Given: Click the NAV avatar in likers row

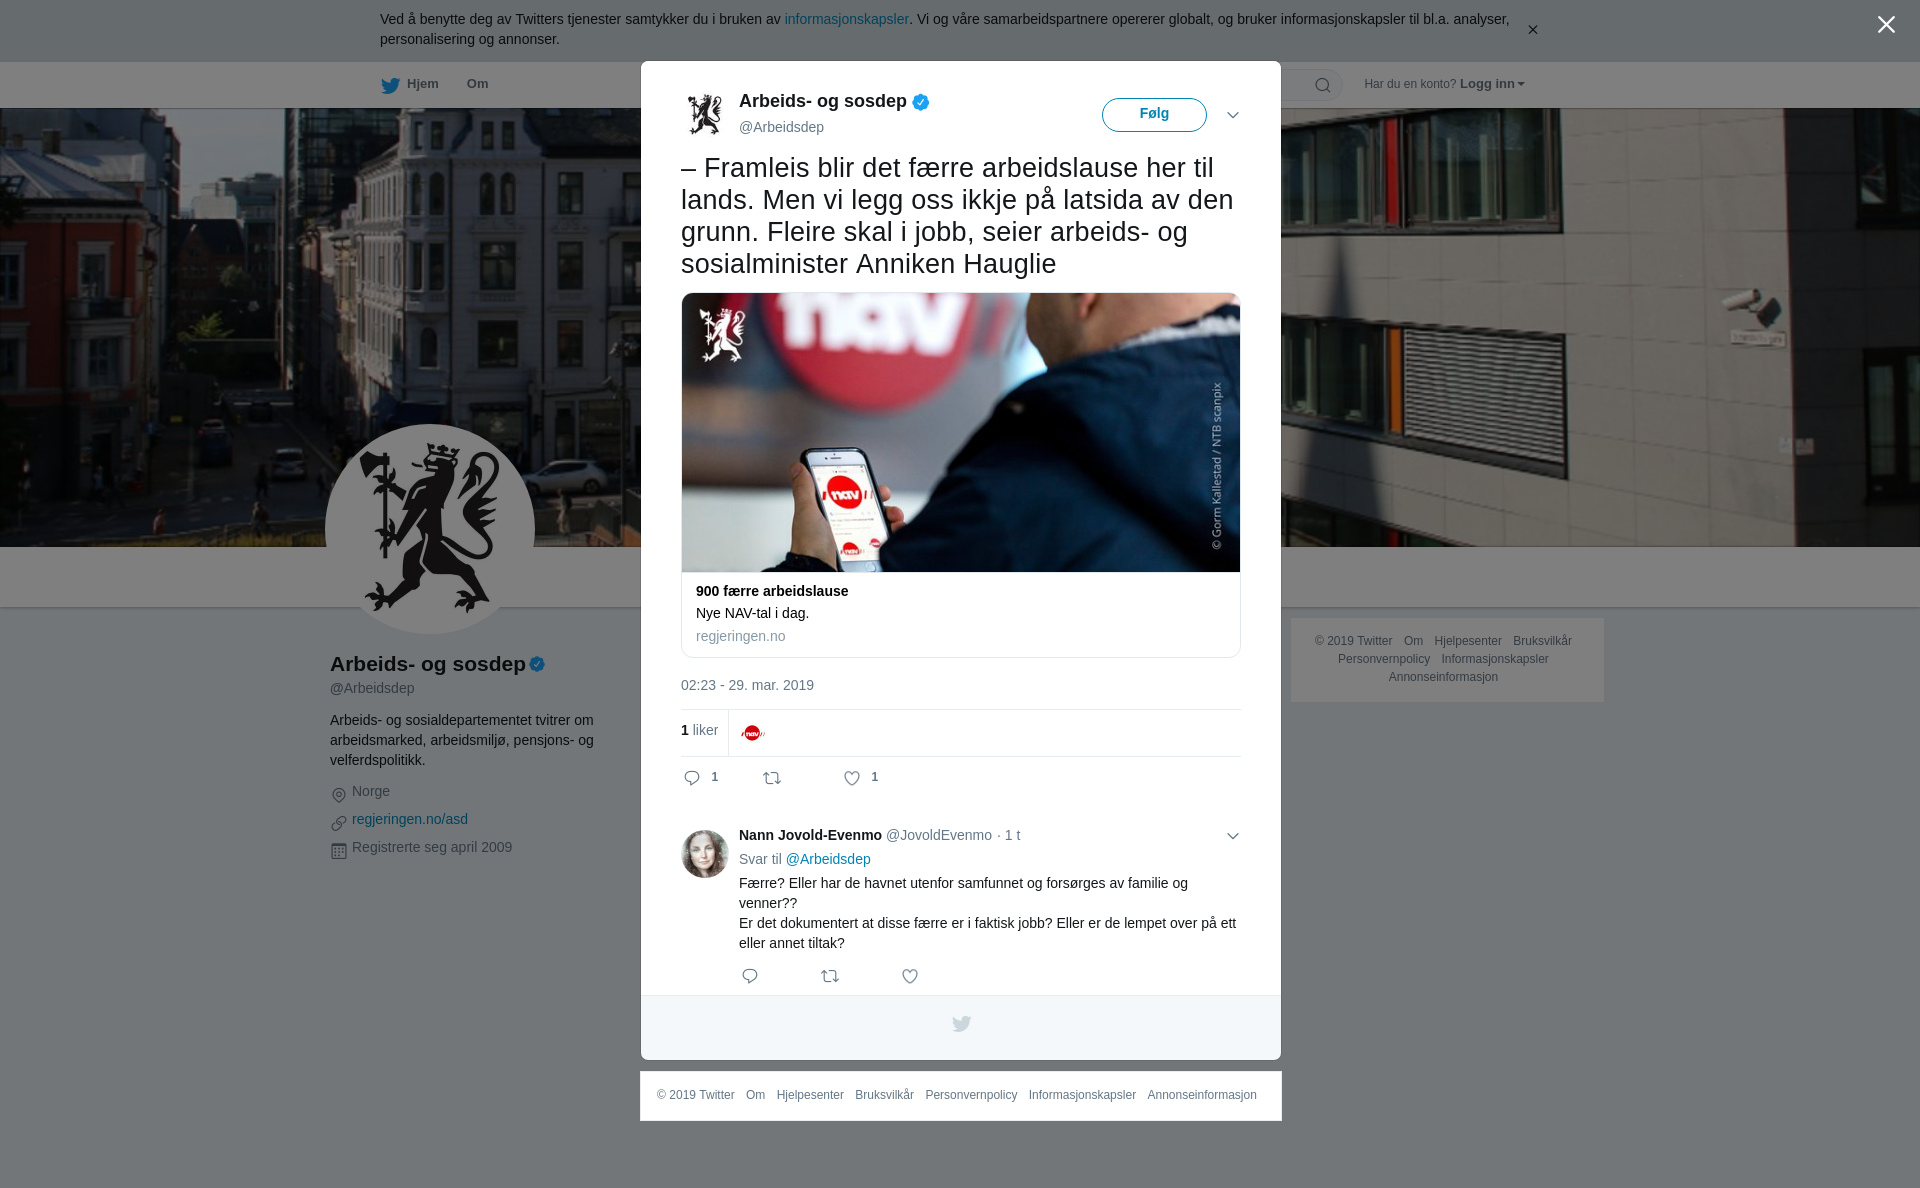Looking at the screenshot, I should [x=753, y=733].
